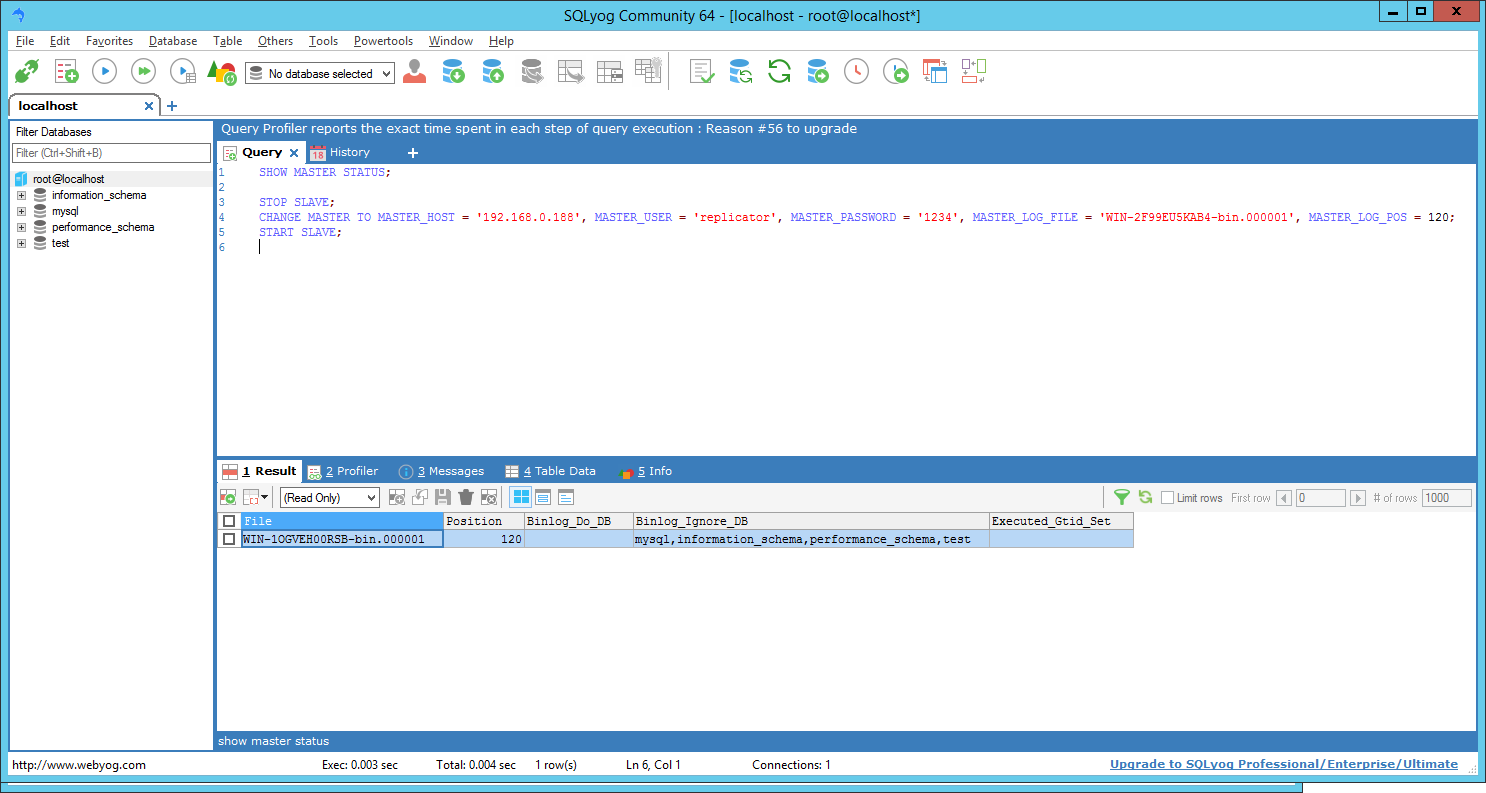Open database synchronization wizard icon
Image resolution: width=1486 pixels, height=793 pixels.
(741, 72)
